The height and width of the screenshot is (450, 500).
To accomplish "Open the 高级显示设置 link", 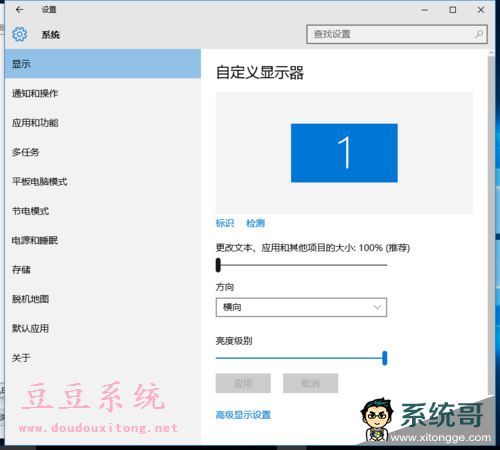I will 243,415.
